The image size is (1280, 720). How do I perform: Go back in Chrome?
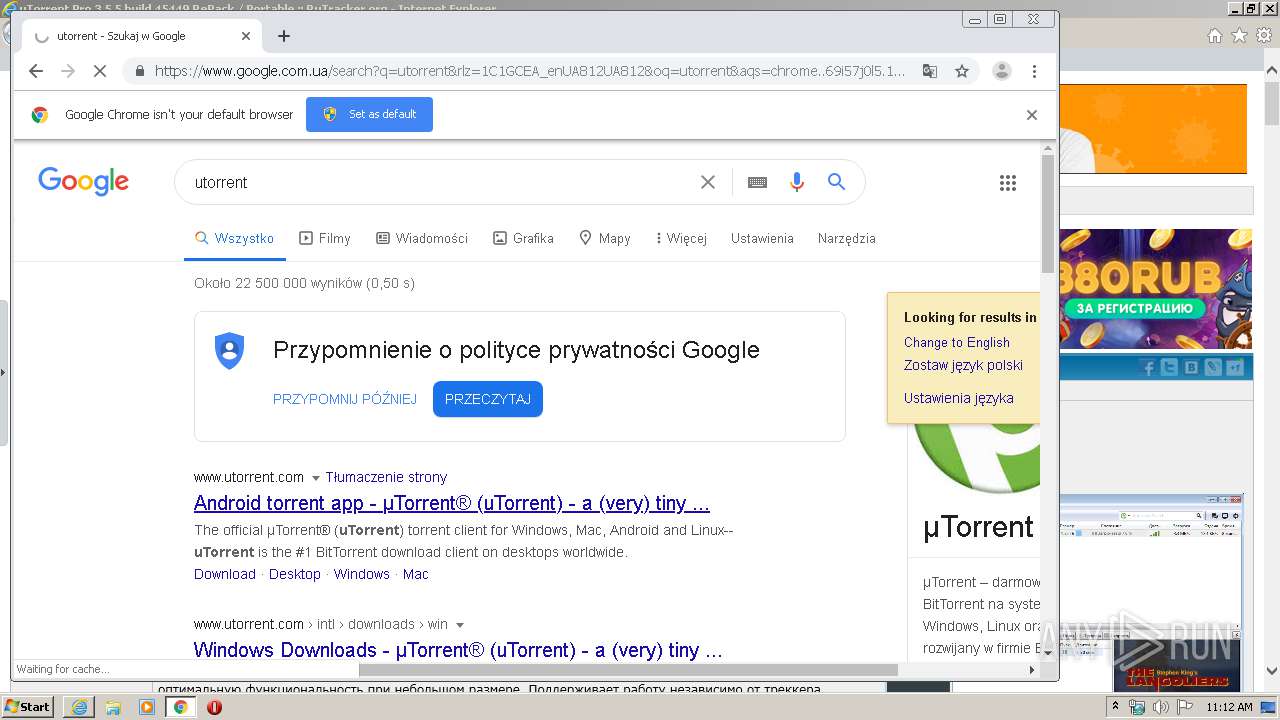click(36, 71)
